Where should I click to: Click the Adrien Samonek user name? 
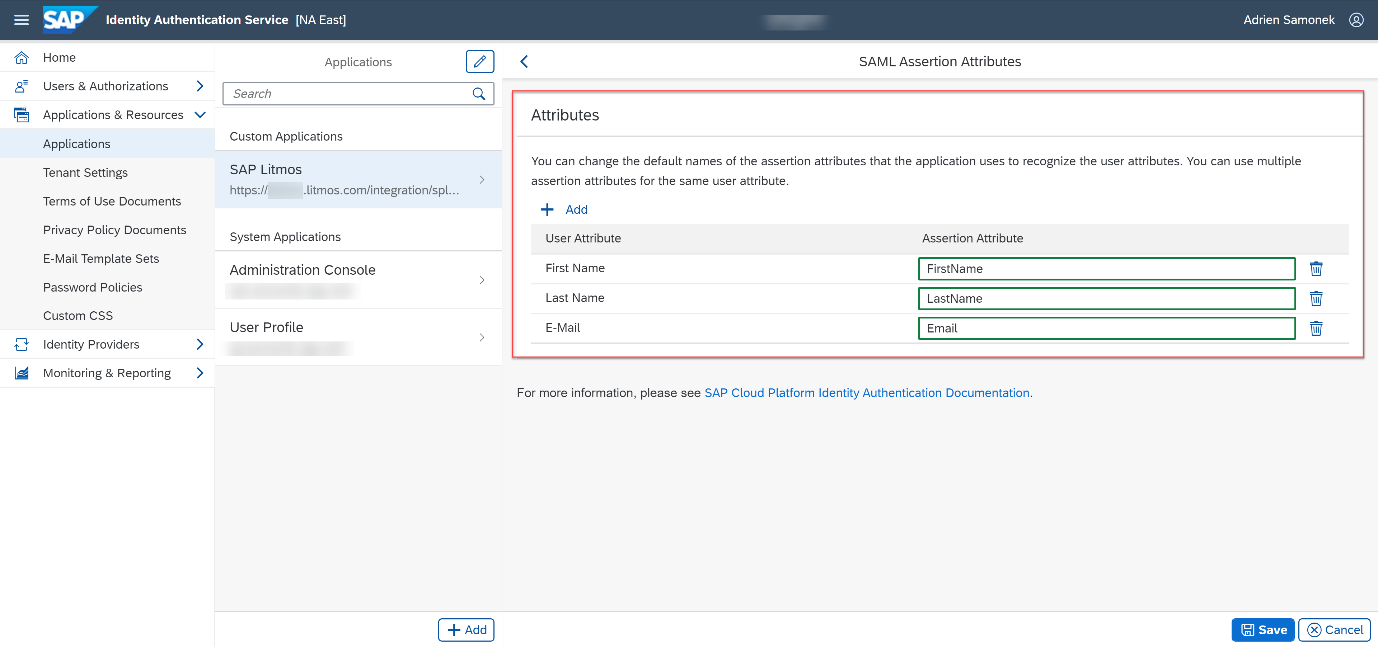coord(1289,20)
